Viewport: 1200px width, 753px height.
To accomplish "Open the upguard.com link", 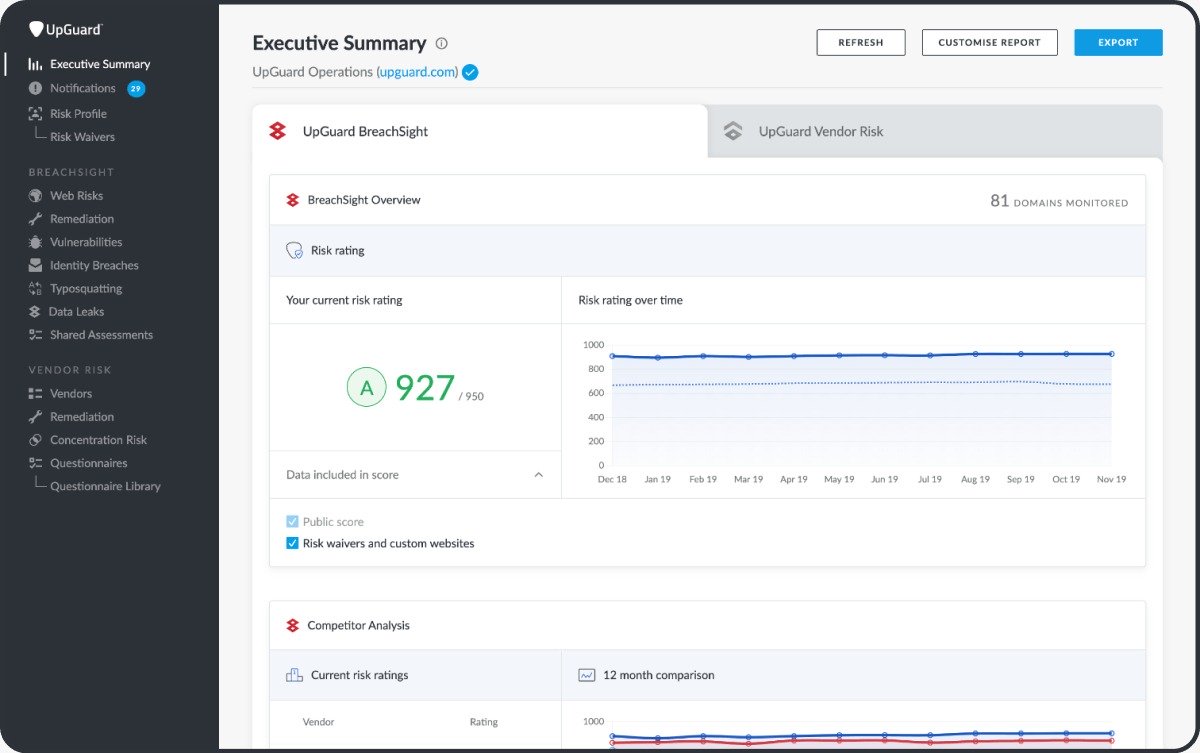I will tap(419, 72).
